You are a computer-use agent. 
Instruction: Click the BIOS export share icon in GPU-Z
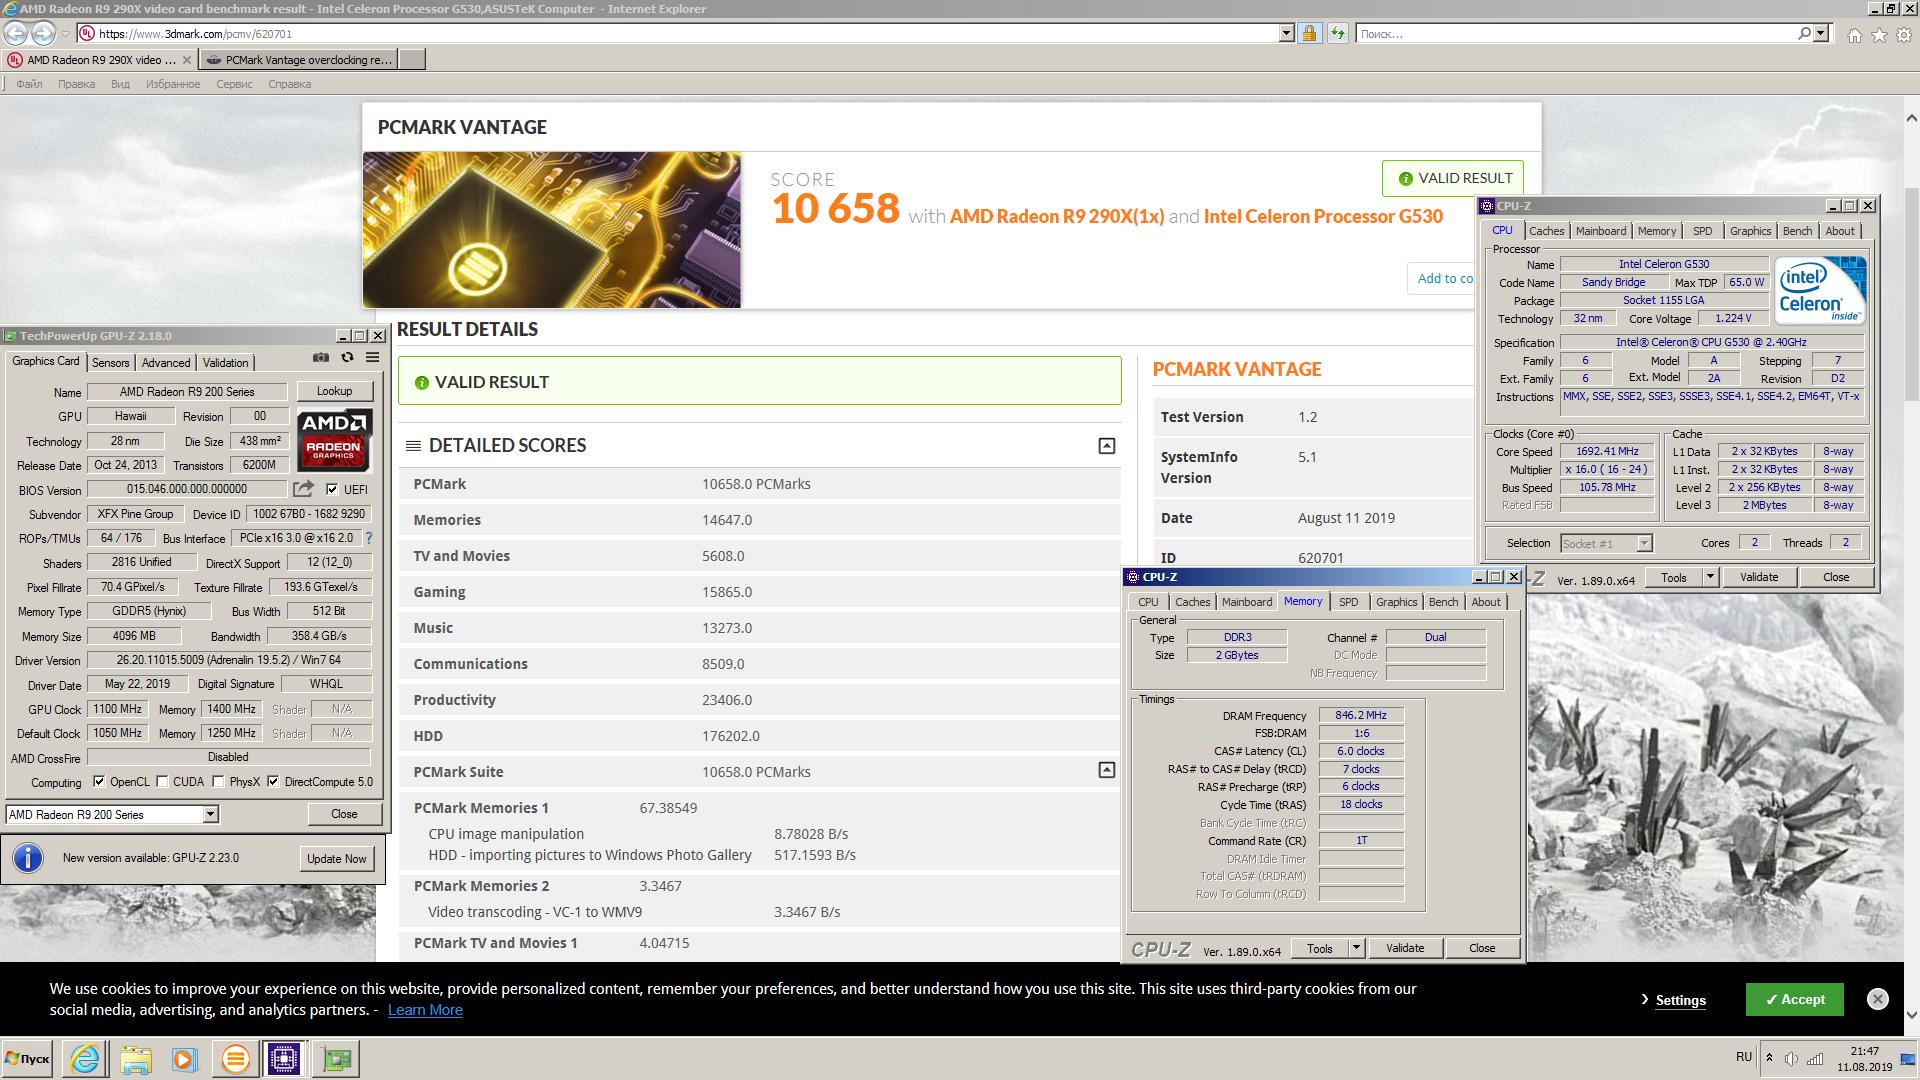point(303,489)
